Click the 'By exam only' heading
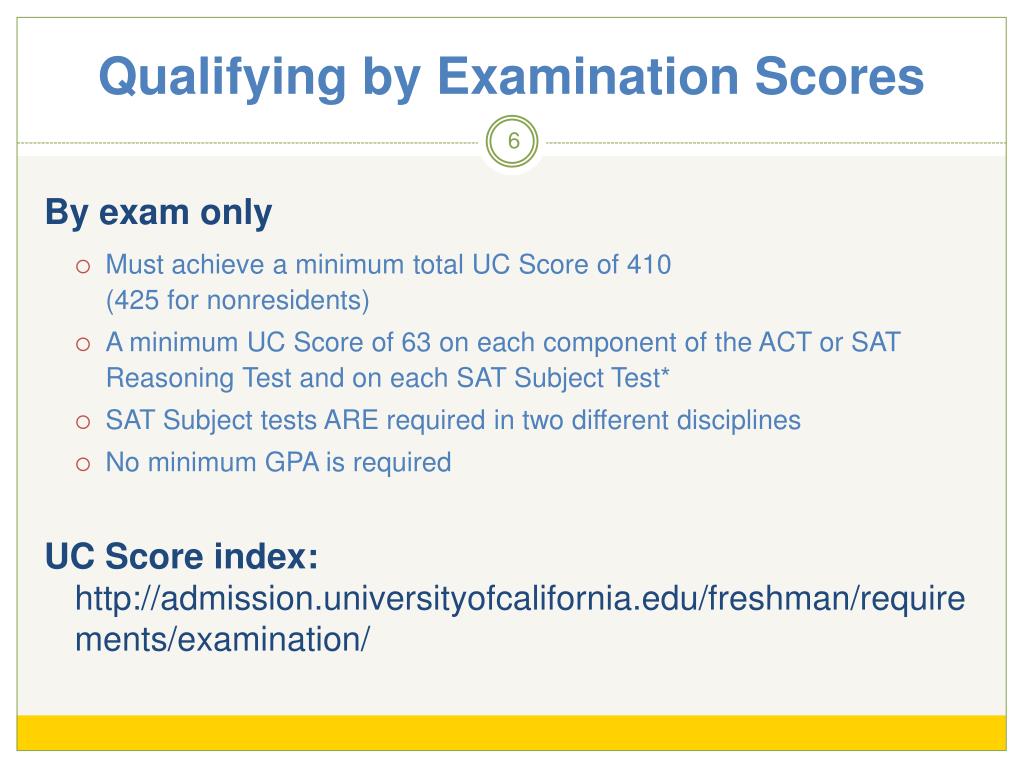The width and height of the screenshot is (1024, 768). click(x=158, y=213)
